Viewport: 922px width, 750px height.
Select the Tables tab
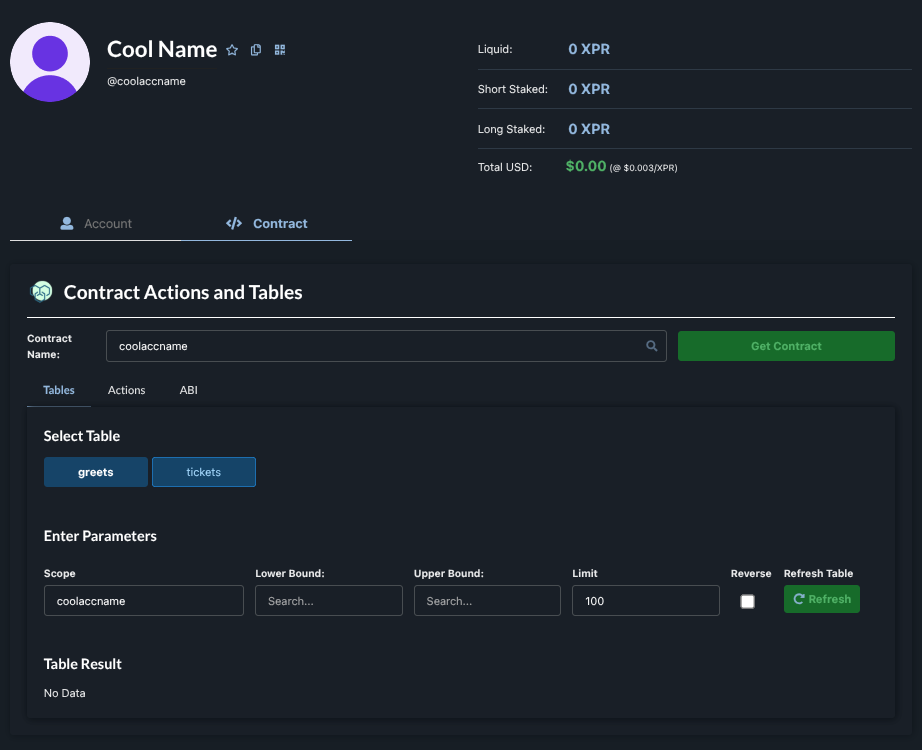(x=59, y=390)
